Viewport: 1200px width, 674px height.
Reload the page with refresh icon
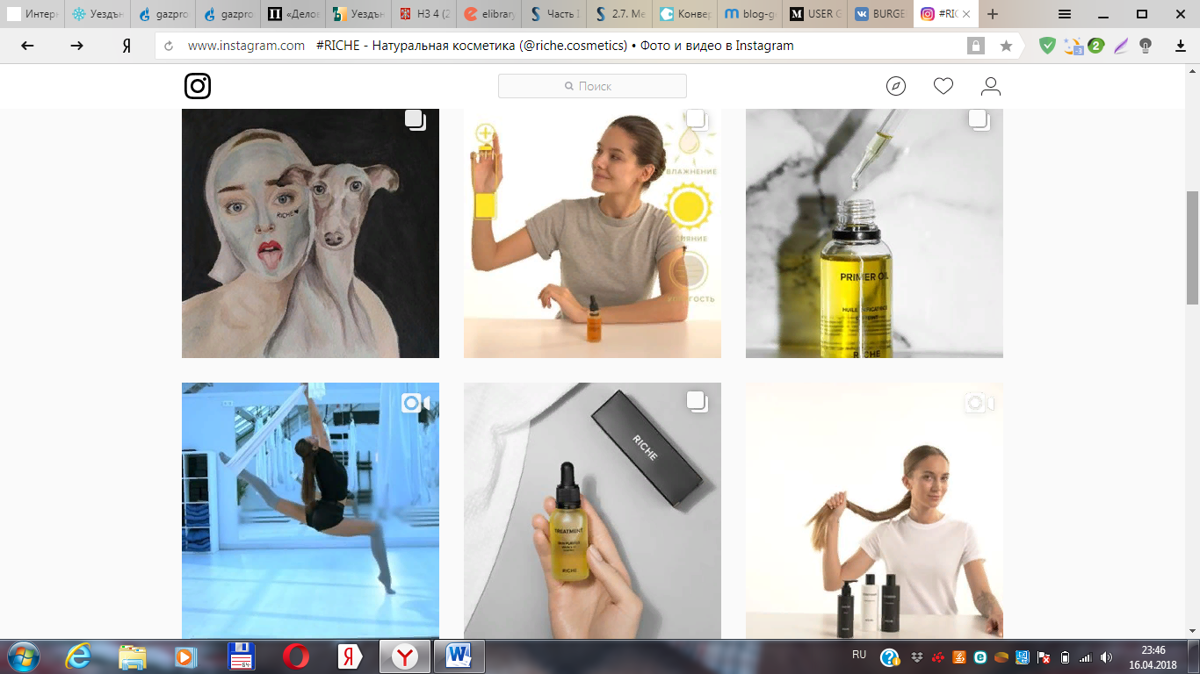point(168,46)
